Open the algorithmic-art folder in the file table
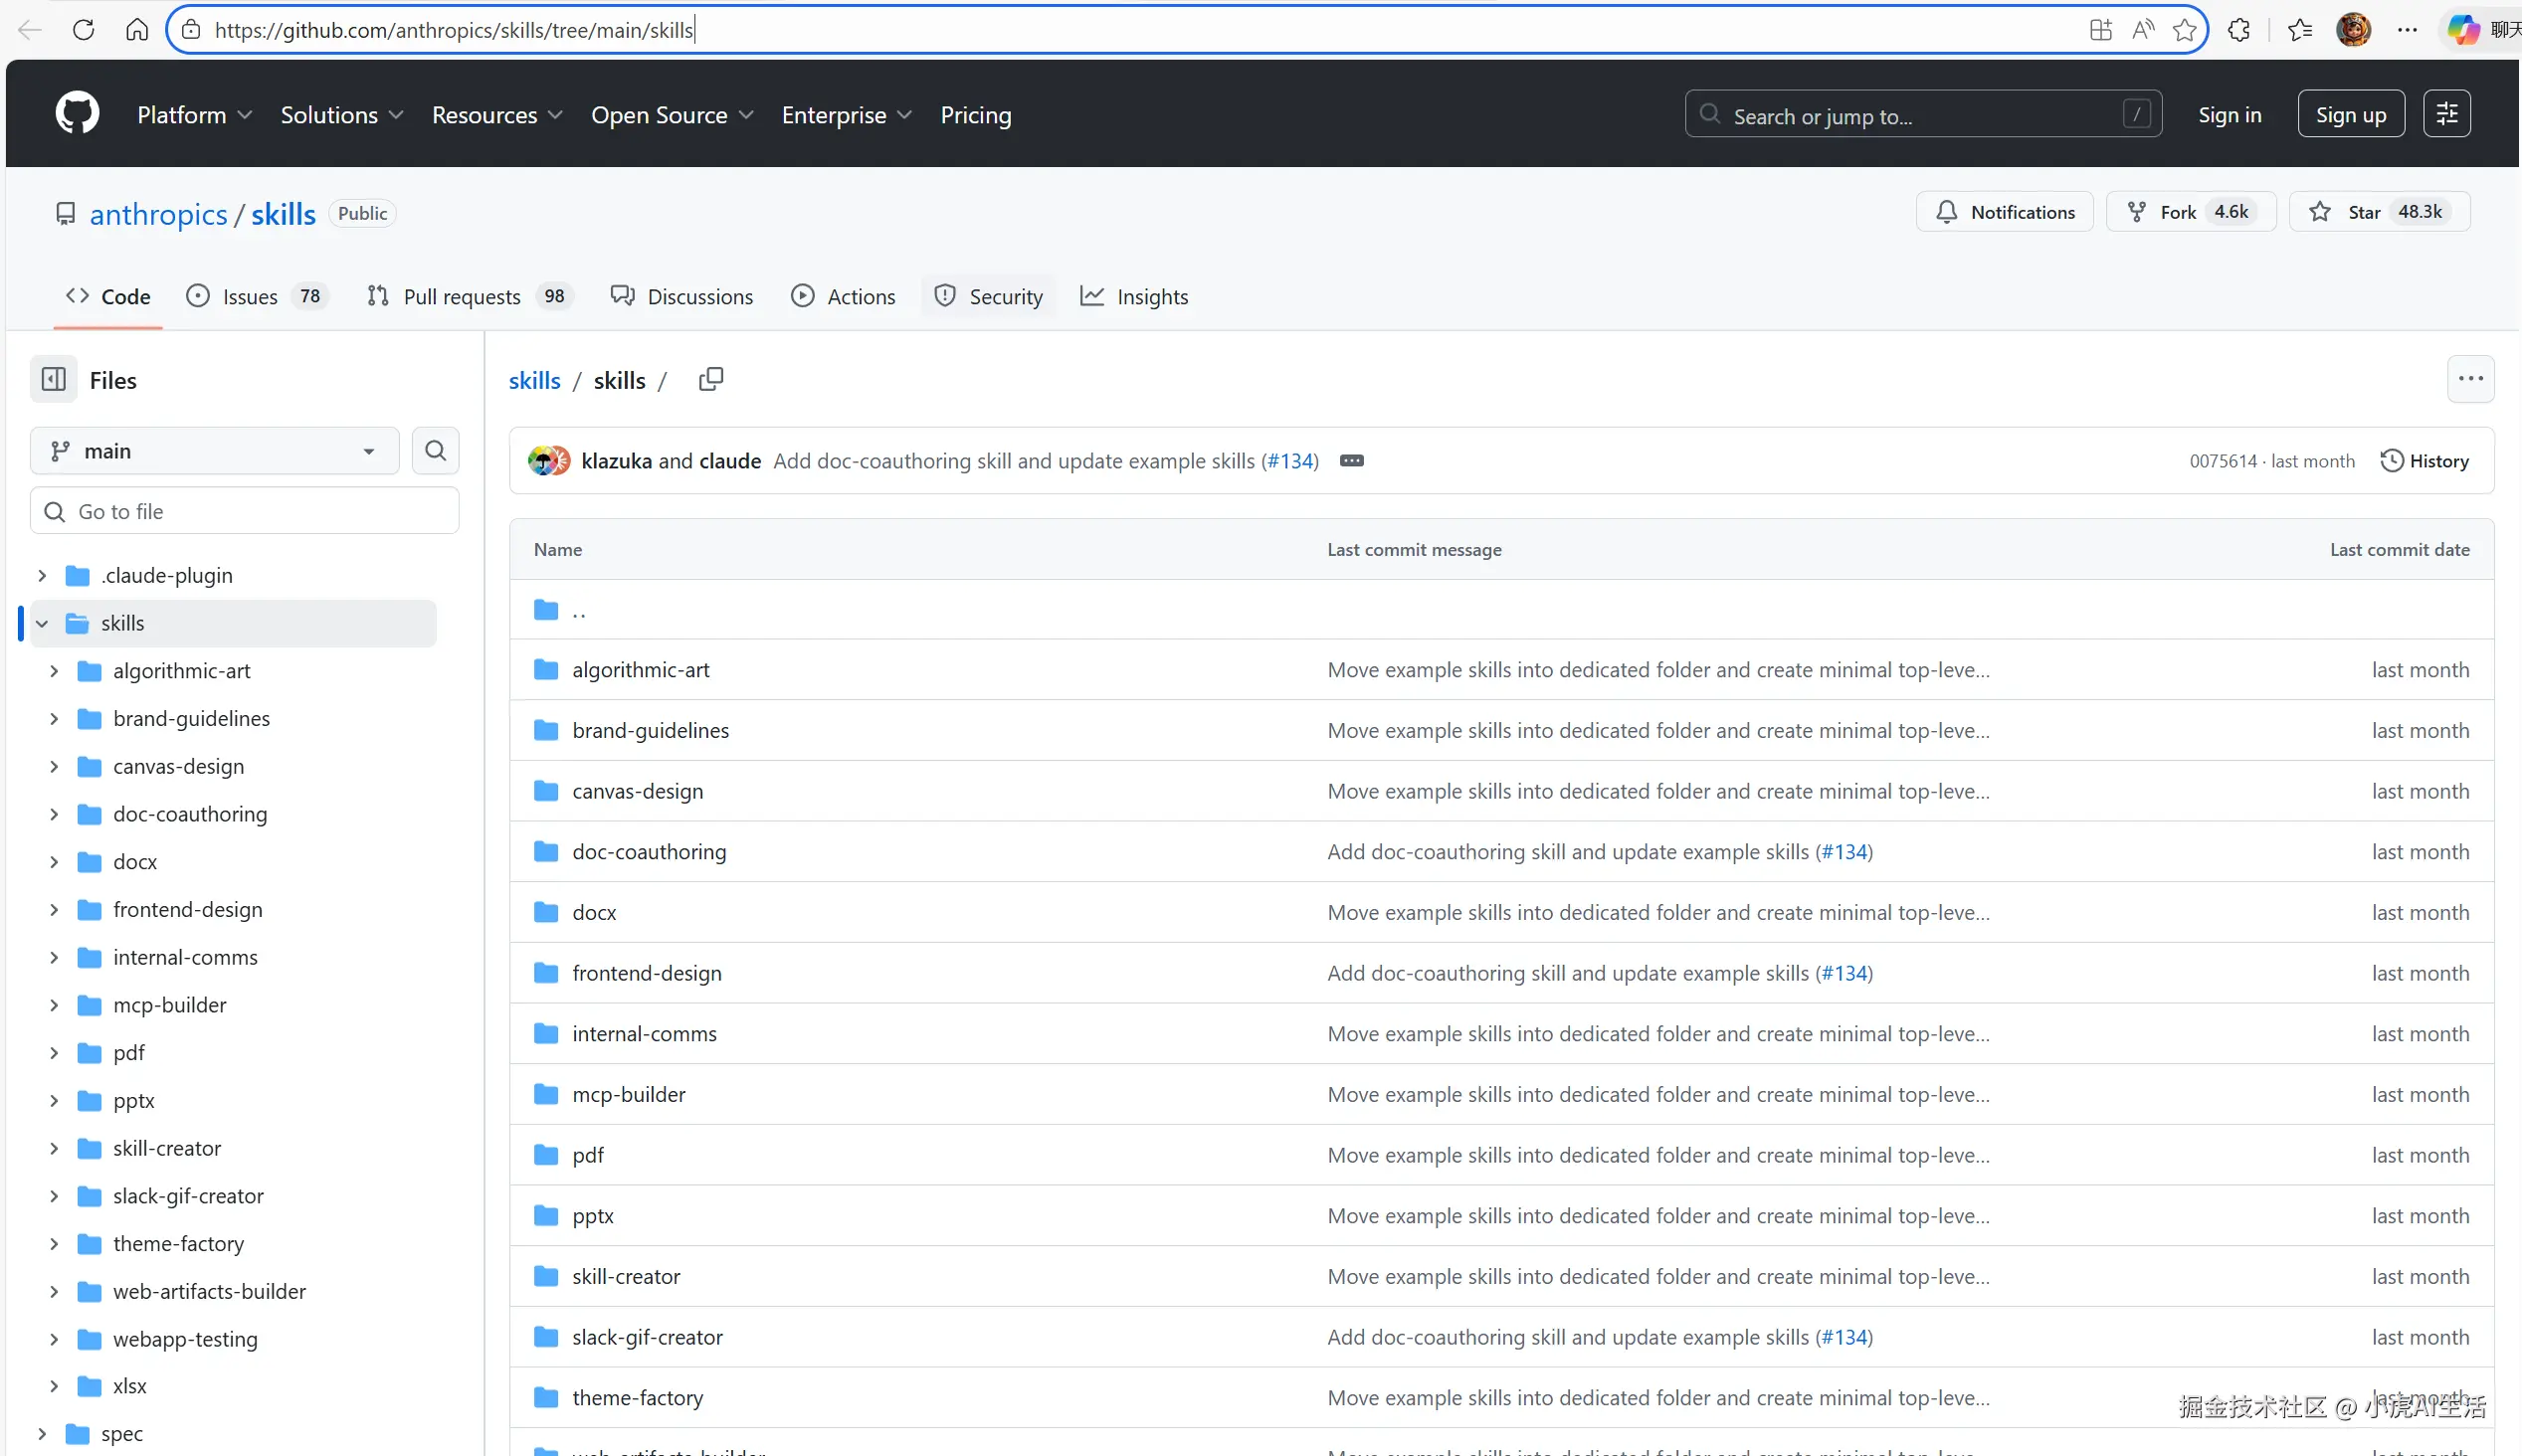The width and height of the screenshot is (2522, 1456). (640, 670)
